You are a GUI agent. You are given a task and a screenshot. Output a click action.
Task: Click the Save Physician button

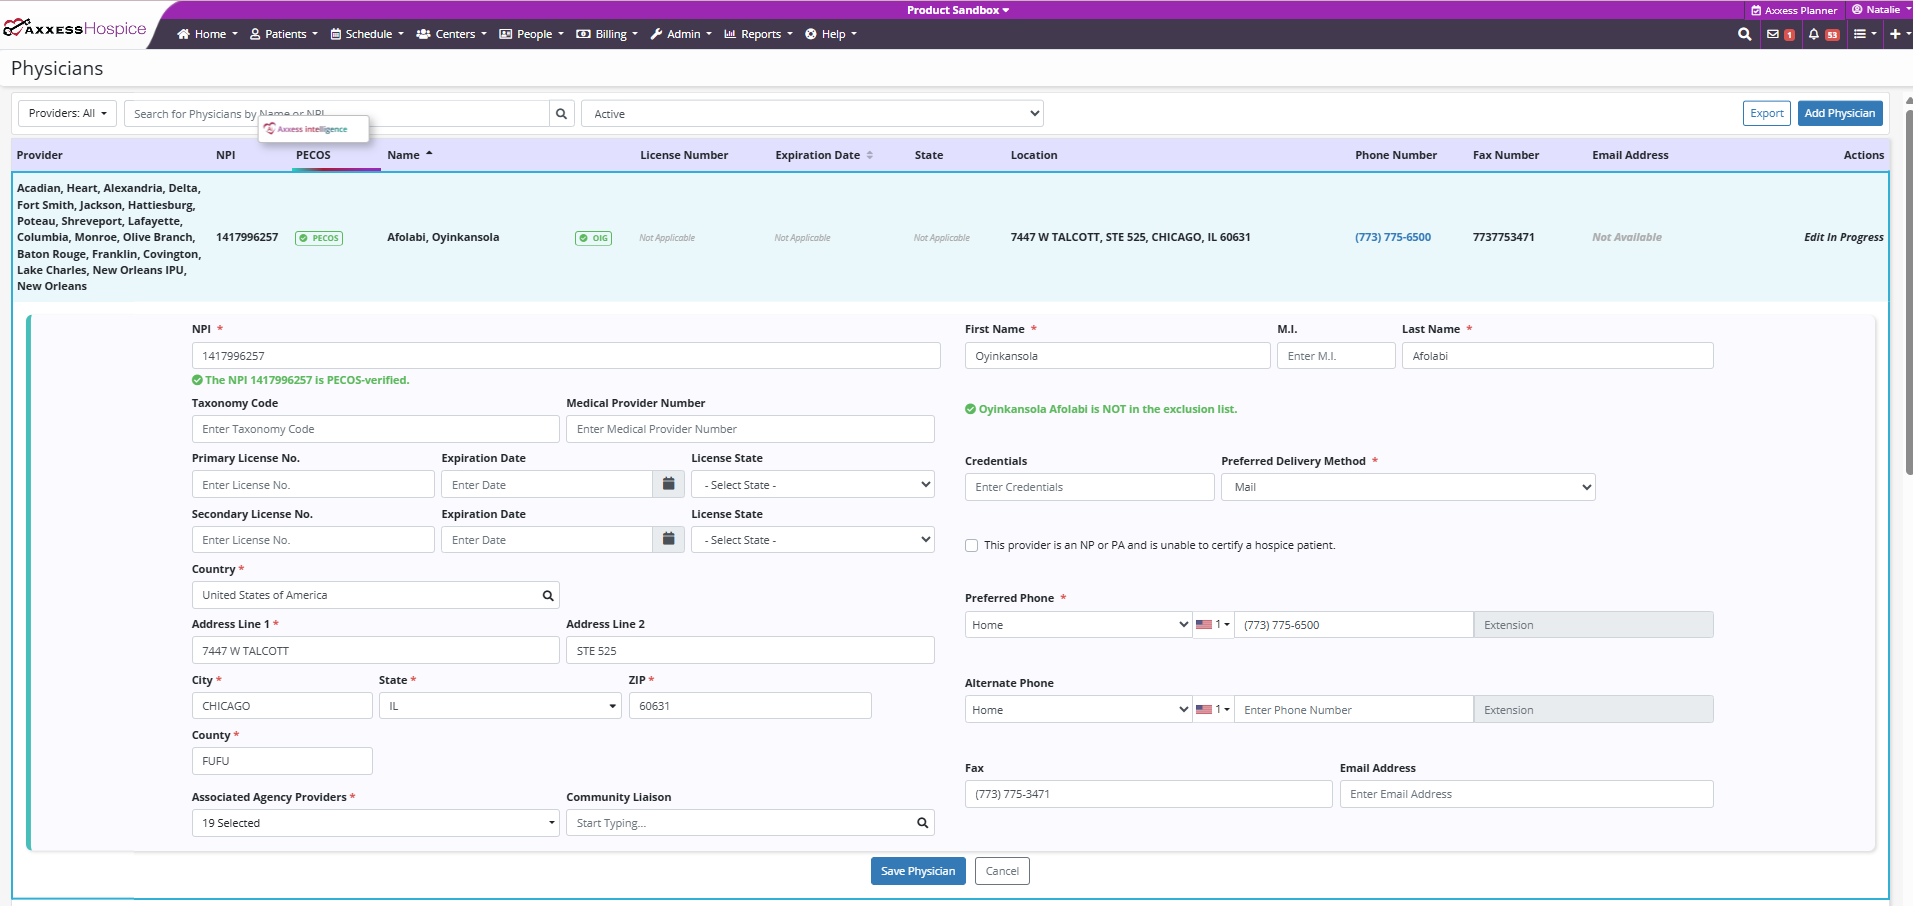click(917, 871)
